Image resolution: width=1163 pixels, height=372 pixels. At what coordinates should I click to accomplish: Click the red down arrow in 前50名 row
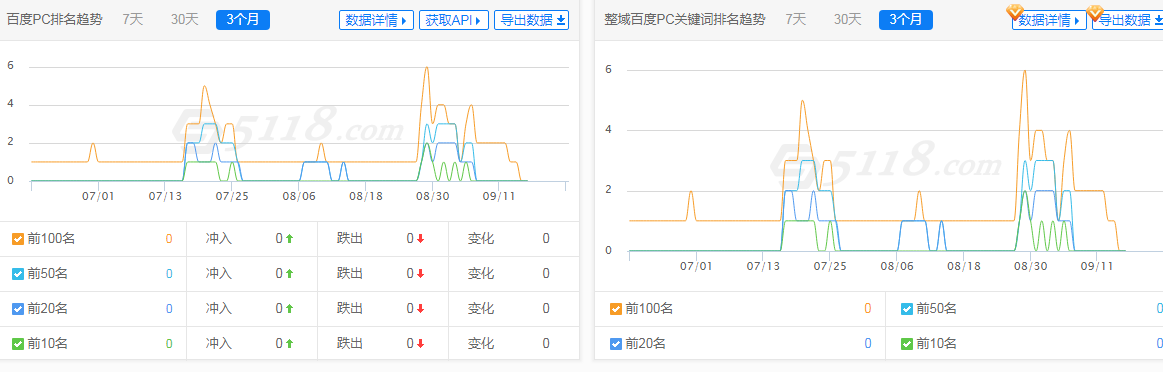(x=421, y=274)
